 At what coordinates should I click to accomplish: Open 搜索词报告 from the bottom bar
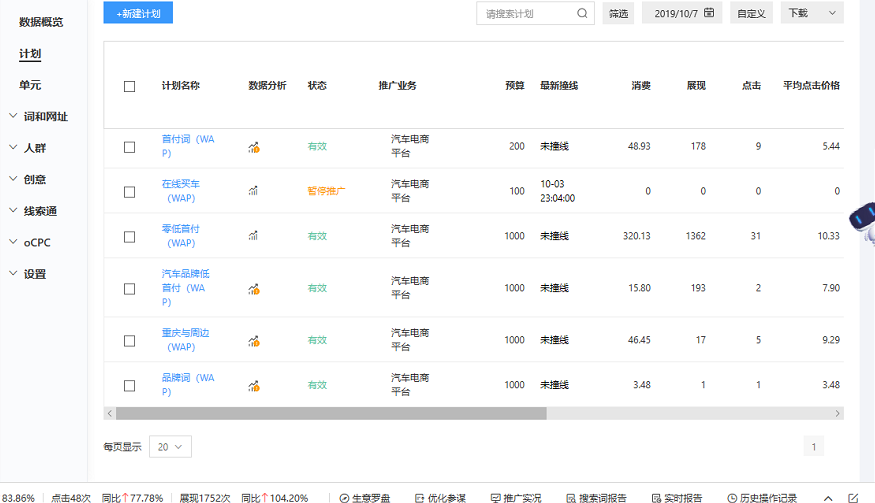[x=597, y=497]
